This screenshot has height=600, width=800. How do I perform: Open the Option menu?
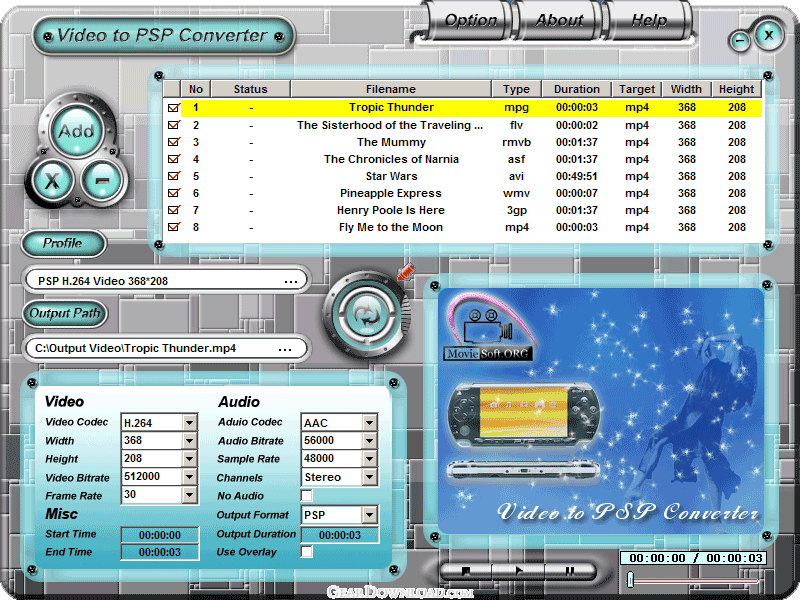[x=470, y=20]
